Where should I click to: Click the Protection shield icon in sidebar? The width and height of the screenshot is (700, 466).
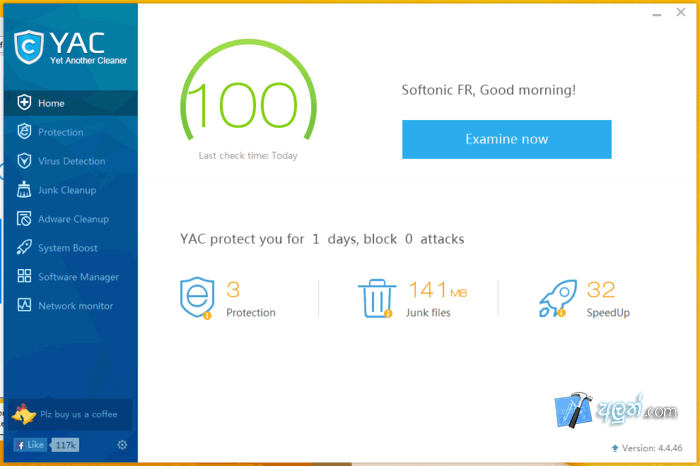coord(24,132)
